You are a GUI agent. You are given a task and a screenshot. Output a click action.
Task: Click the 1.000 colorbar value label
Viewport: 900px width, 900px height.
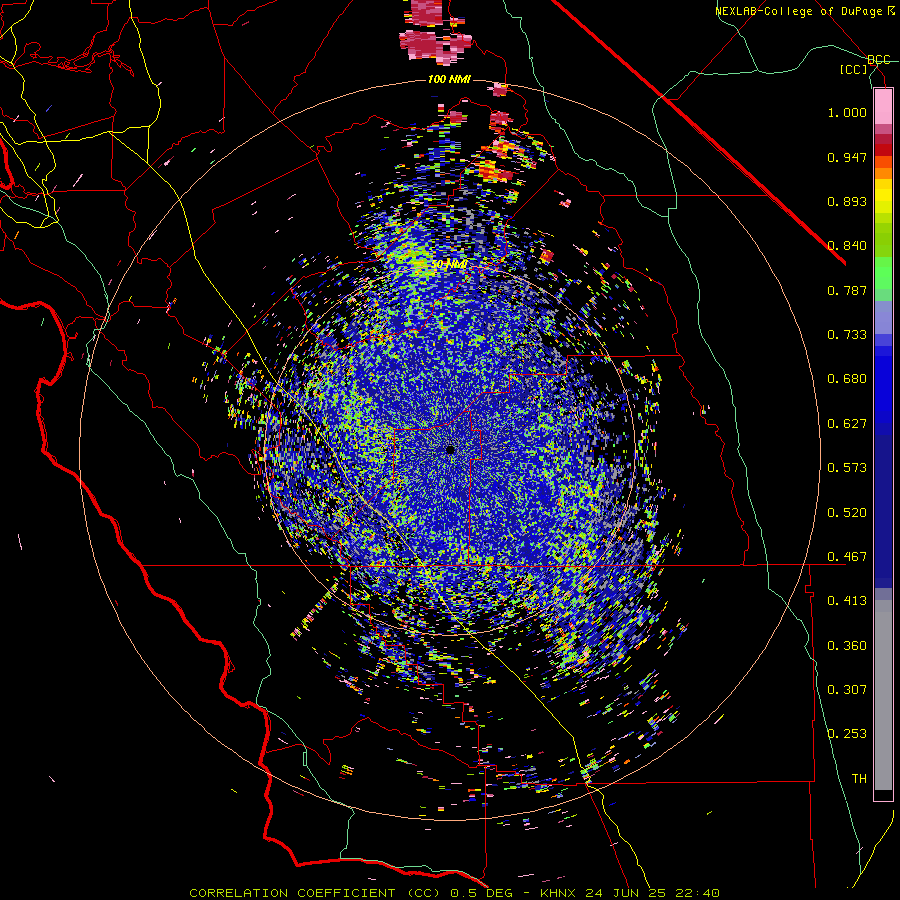tap(847, 112)
